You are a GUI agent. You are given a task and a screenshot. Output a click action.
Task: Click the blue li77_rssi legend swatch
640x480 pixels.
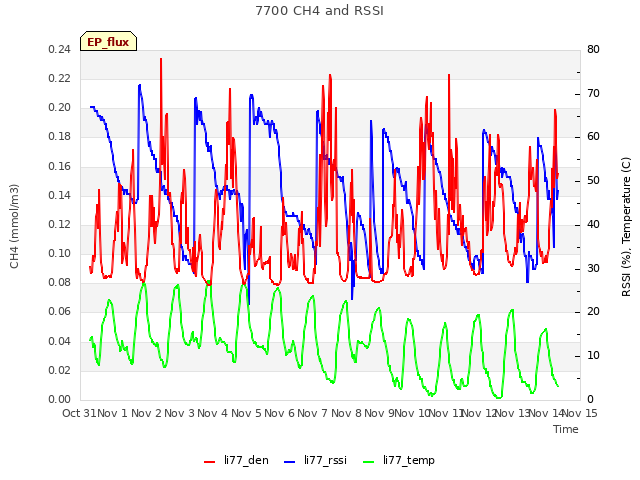point(289,462)
